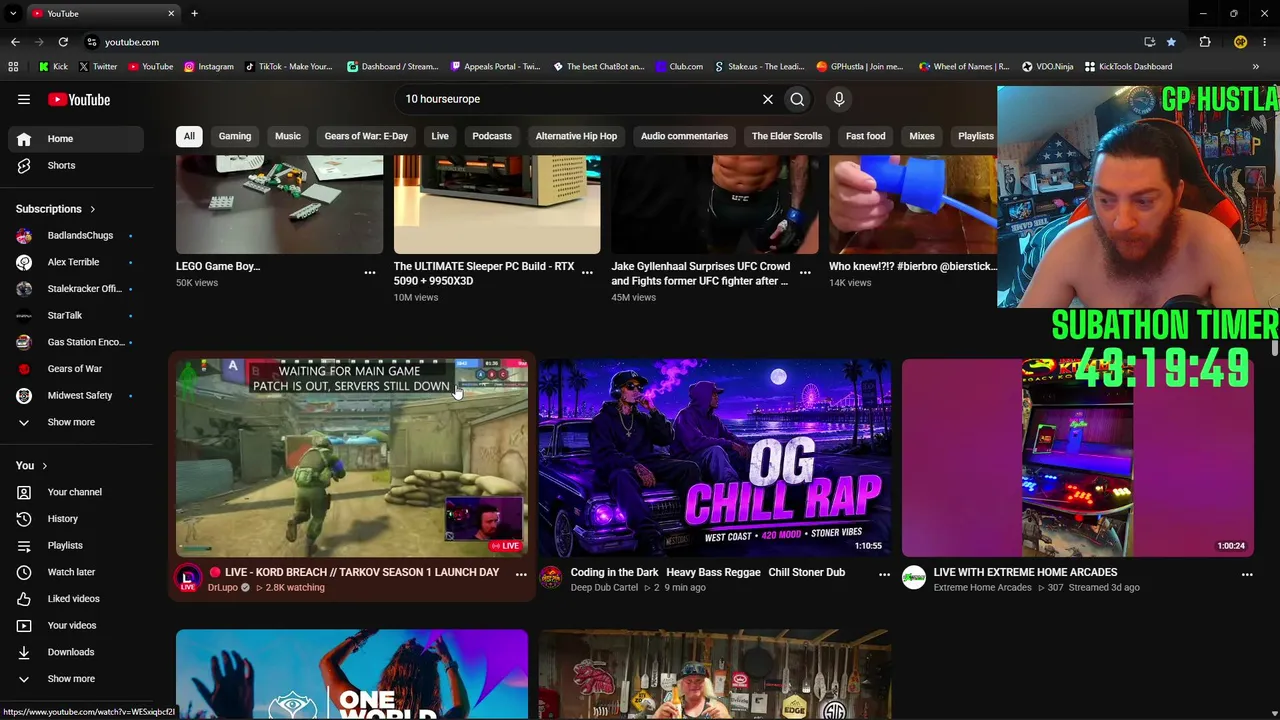Open options for Live With Extreme Home Arcades
Screen dimensions: 1280x720
[x=1247, y=574]
